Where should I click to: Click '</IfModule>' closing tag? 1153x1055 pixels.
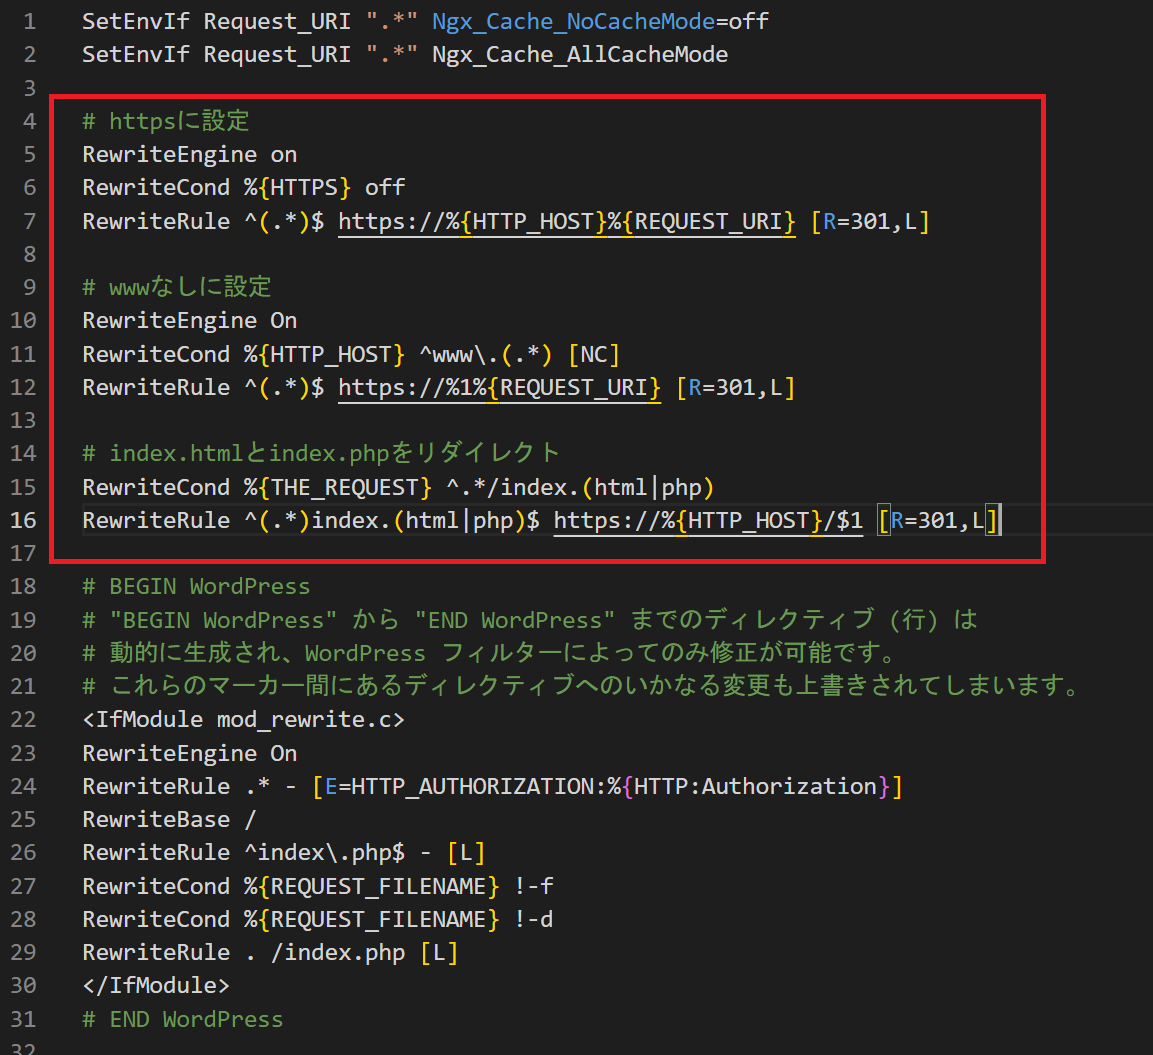tap(156, 986)
